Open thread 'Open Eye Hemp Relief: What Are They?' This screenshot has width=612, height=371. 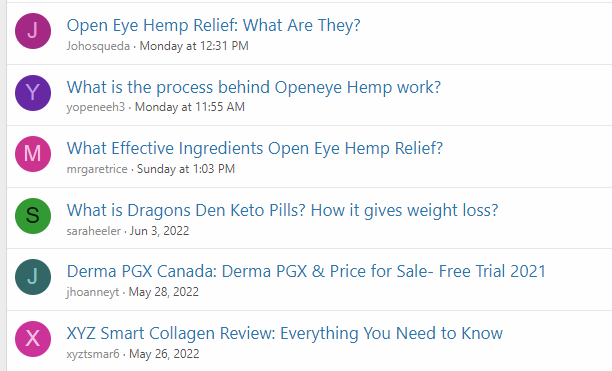click(x=213, y=25)
